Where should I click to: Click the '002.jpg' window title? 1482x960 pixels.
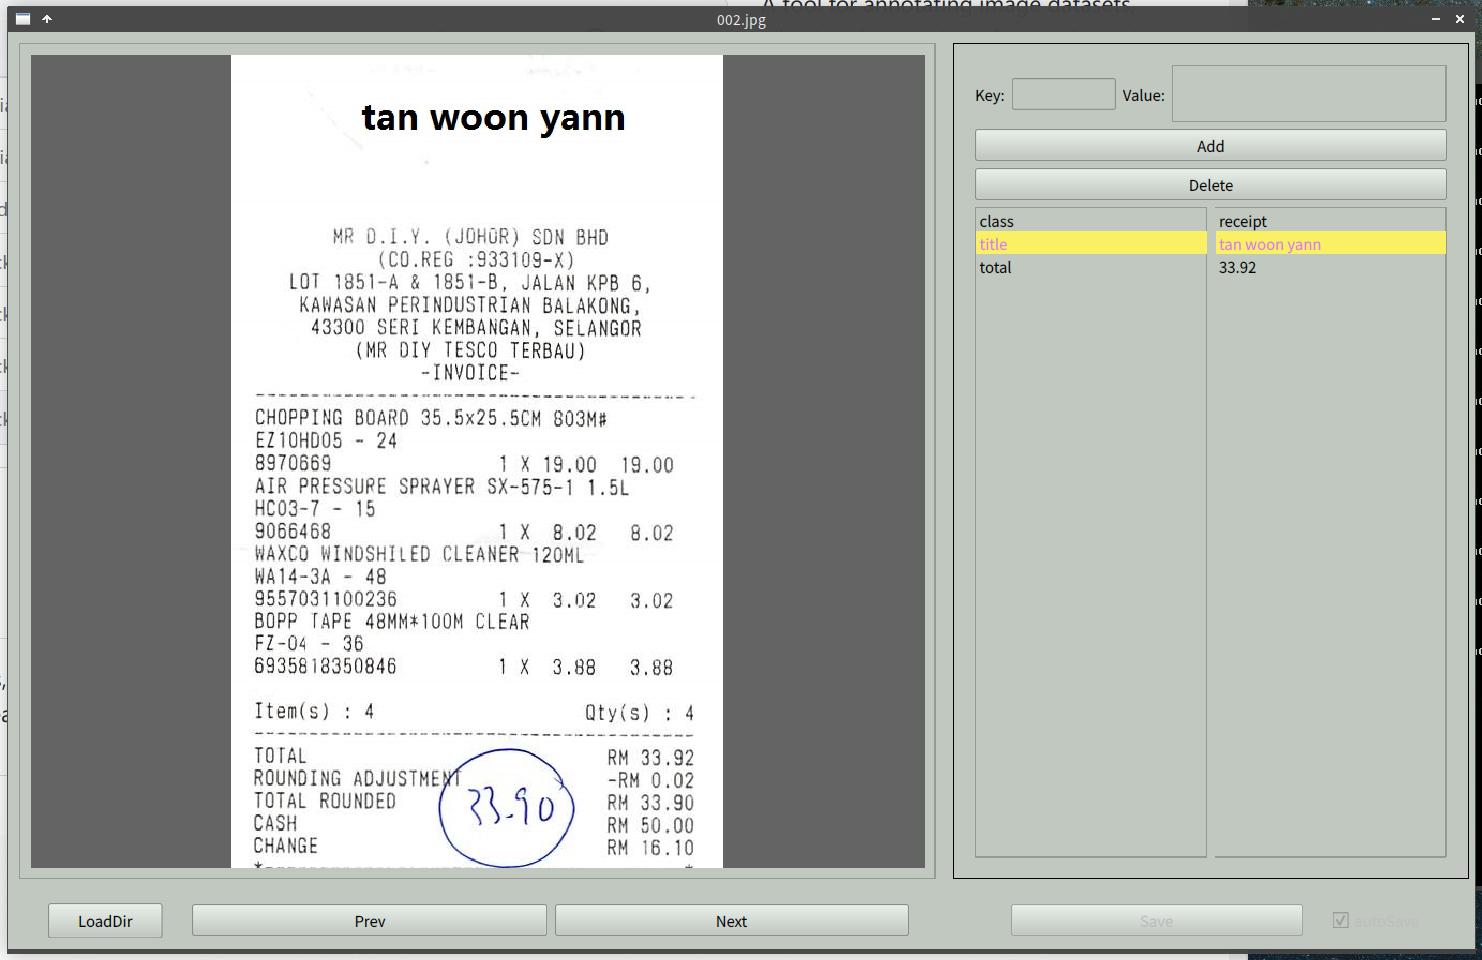741,19
